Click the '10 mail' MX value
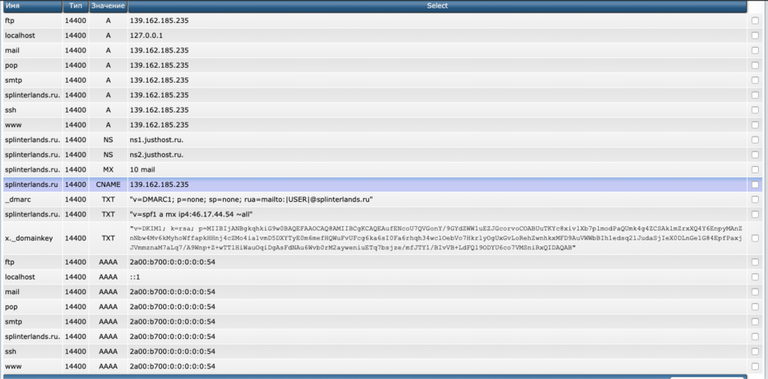Image resolution: width=768 pixels, height=379 pixels. click(143, 169)
